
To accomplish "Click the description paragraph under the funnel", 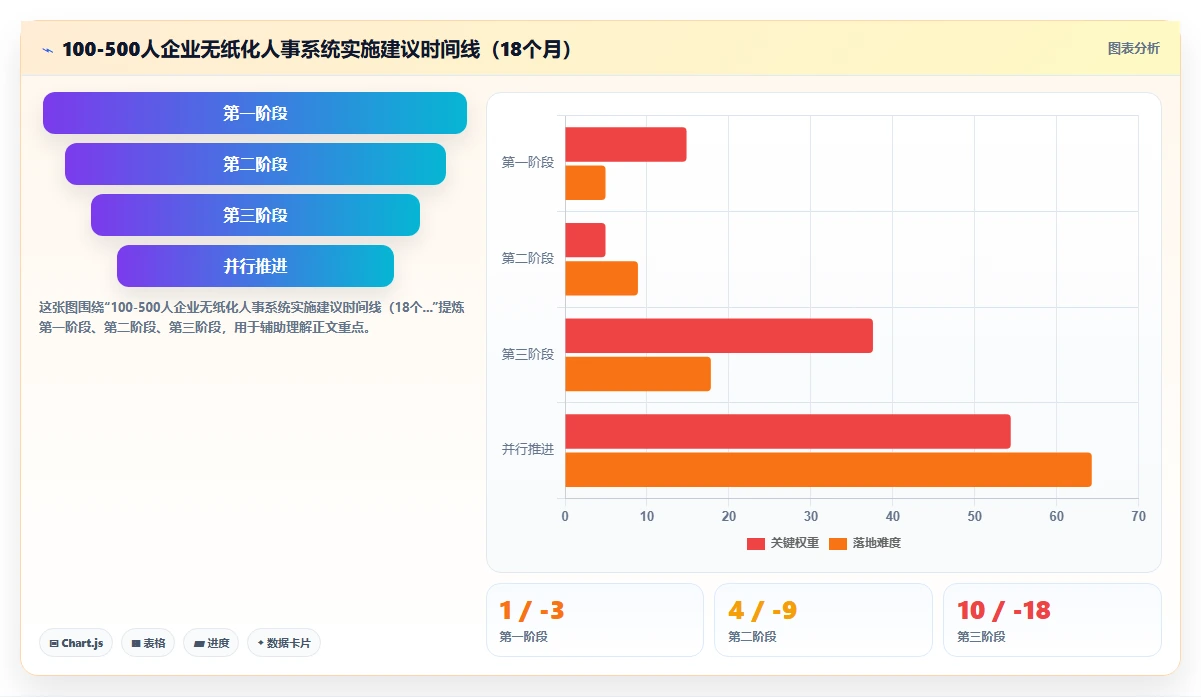I will (x=251, y=317).
